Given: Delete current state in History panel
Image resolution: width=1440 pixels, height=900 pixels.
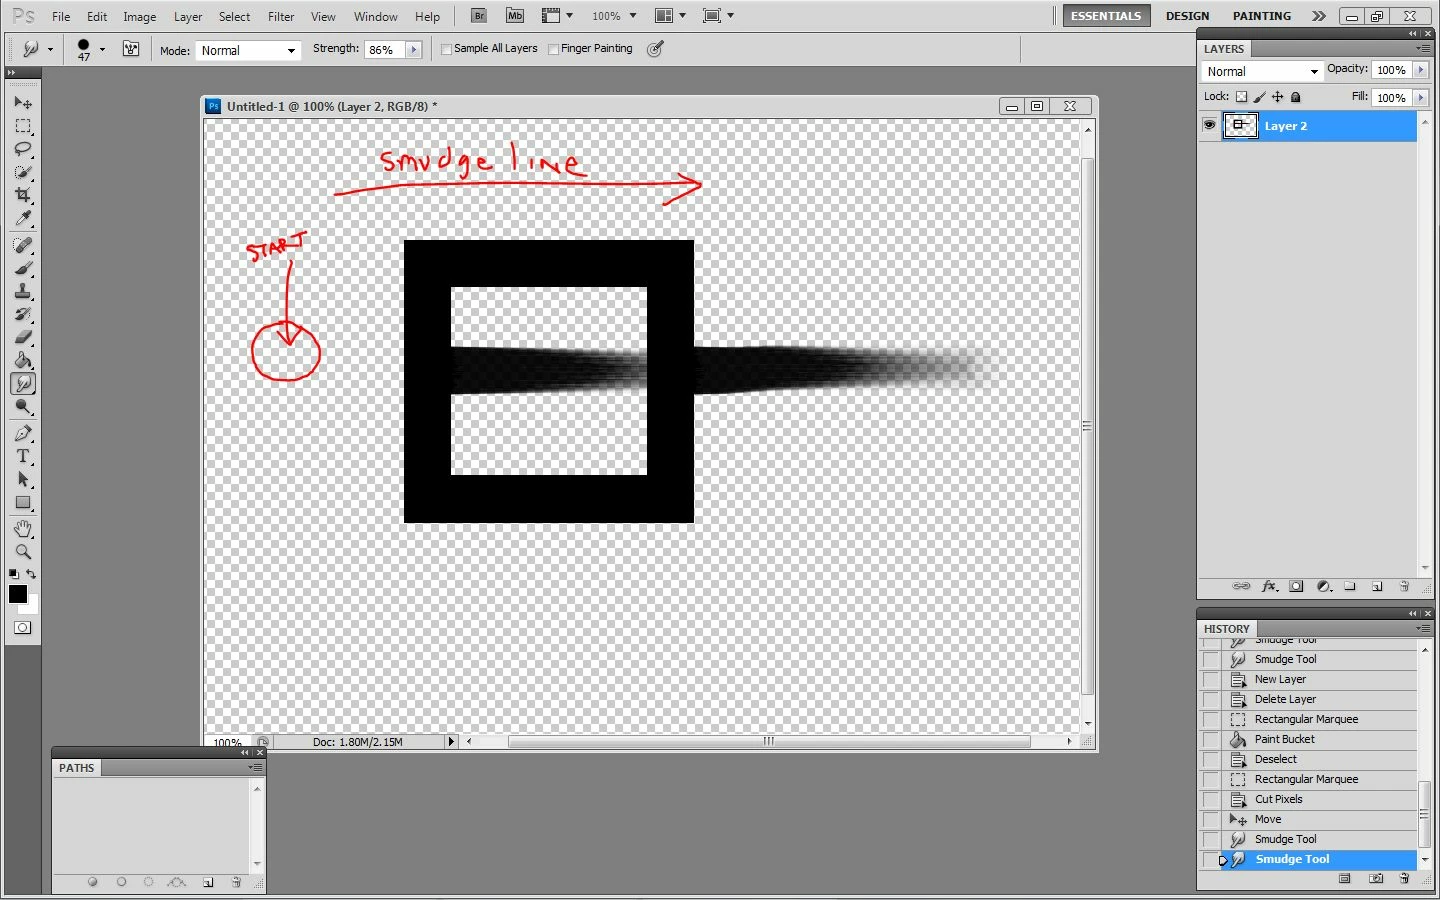Looking at the screenshot, I should click(1404, 879).
